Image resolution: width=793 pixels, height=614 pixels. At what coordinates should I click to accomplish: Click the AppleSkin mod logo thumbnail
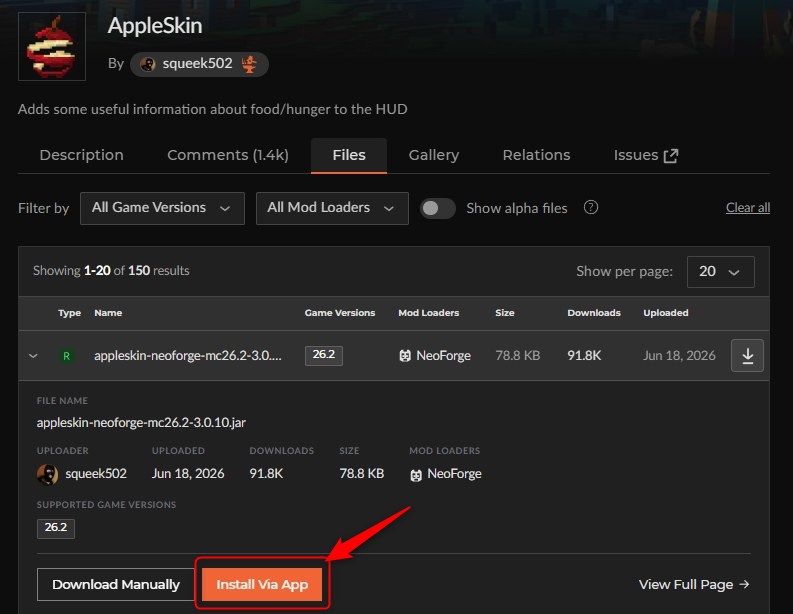(x=52, y=47)
